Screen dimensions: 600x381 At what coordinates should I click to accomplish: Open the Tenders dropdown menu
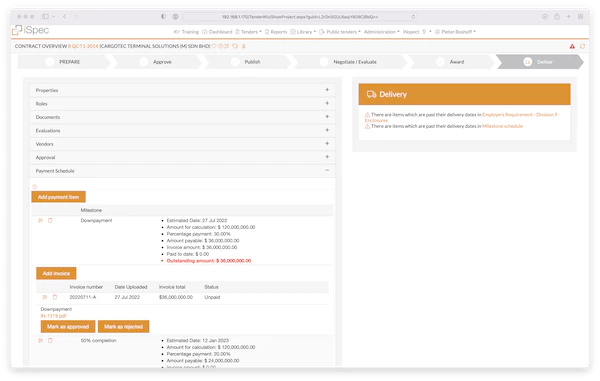pos(248,32)
